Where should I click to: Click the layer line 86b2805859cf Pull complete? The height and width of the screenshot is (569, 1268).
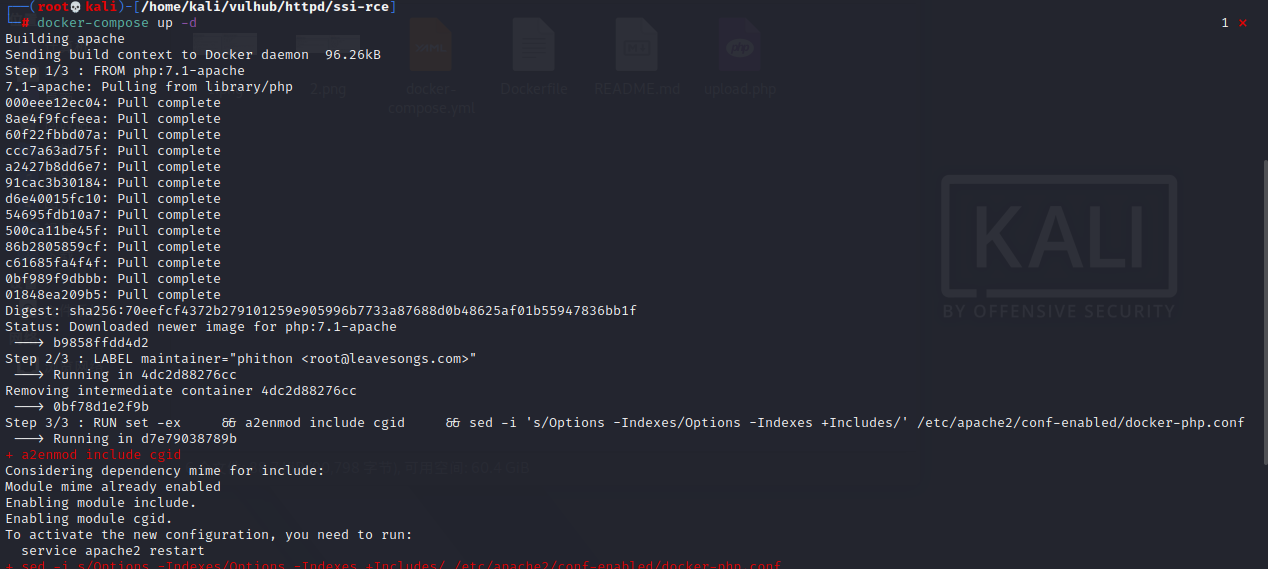[x=113, y=247]
